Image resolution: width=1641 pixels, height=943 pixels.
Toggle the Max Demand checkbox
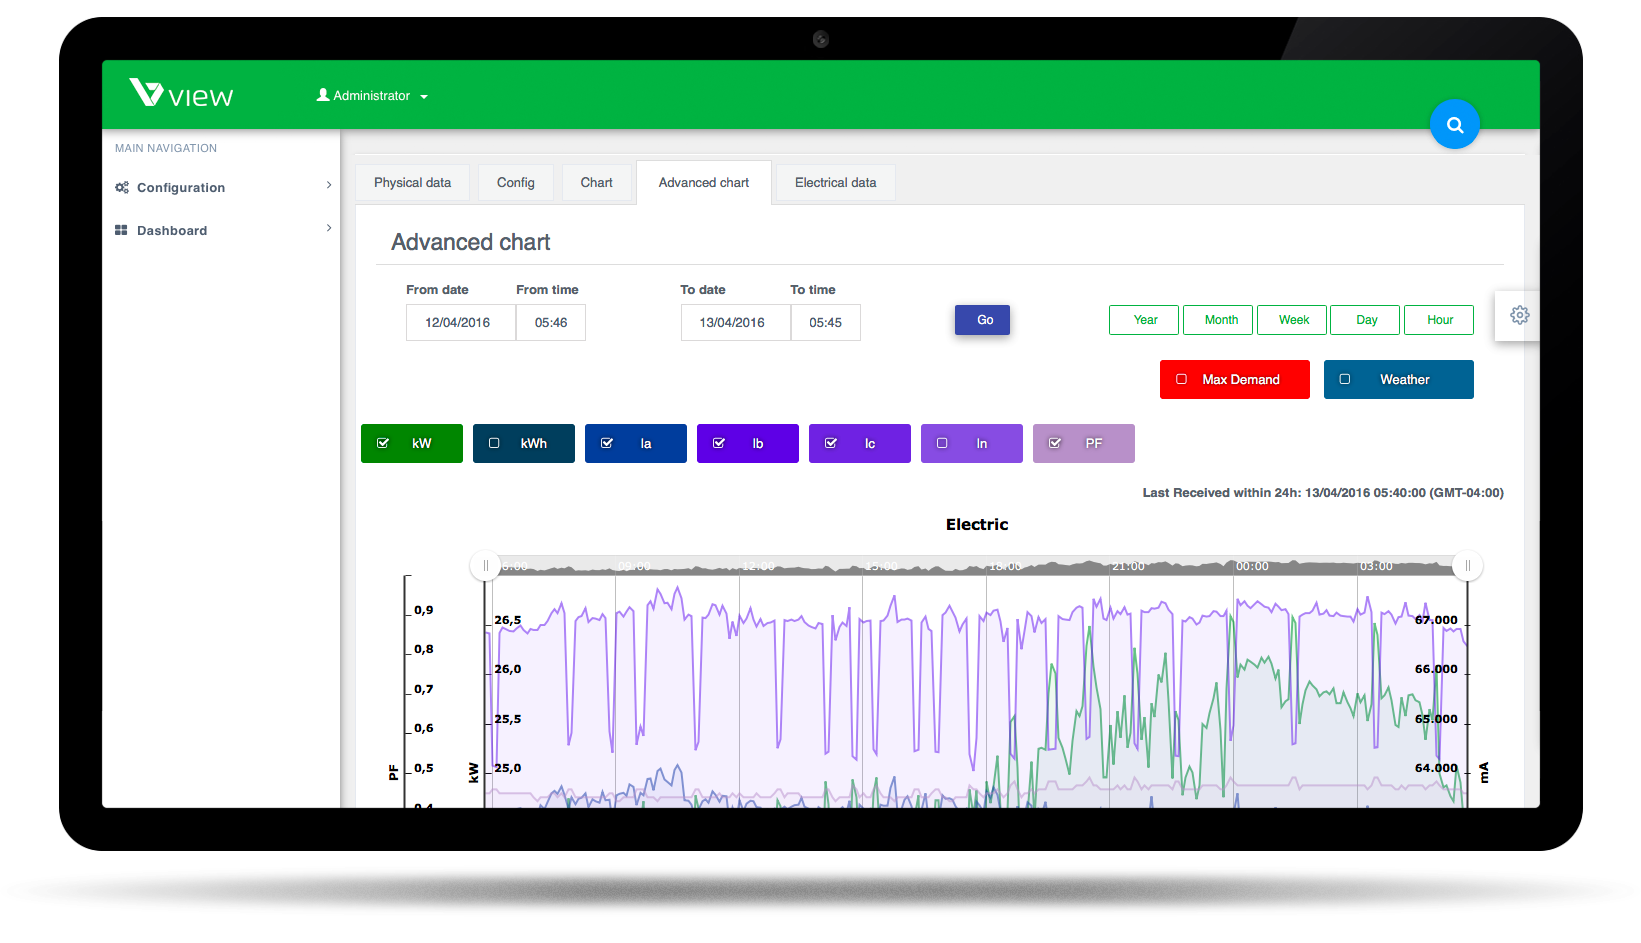[x=1181, y=380]
